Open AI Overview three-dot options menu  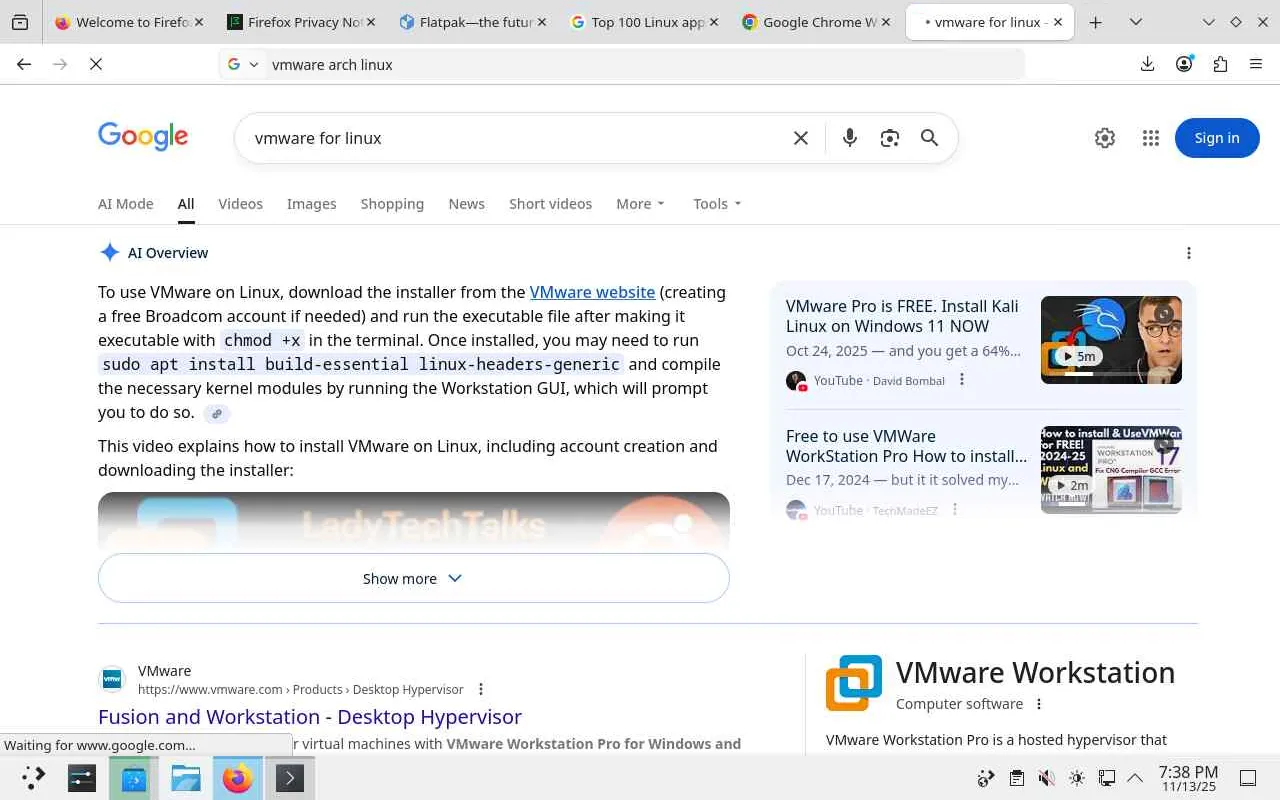(x=1188, y=253)
